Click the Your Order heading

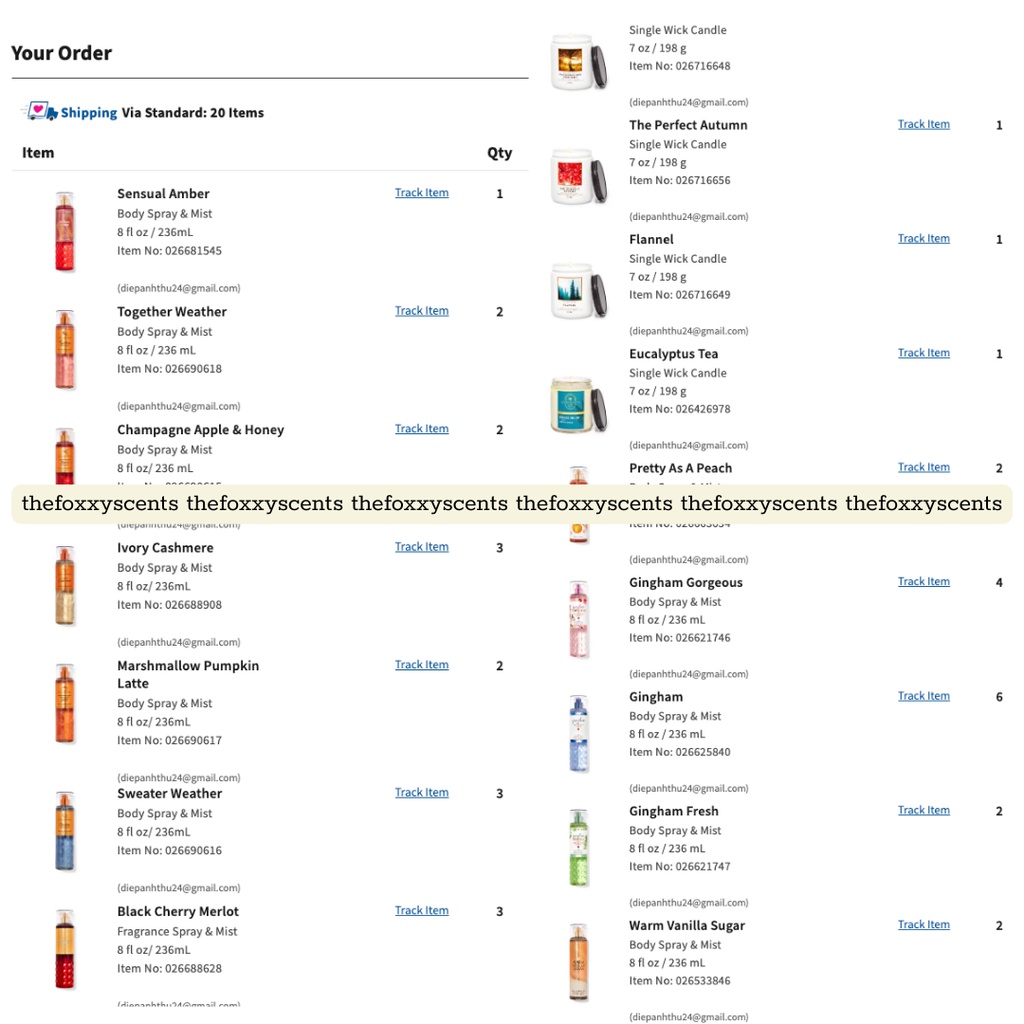(61, 53)
